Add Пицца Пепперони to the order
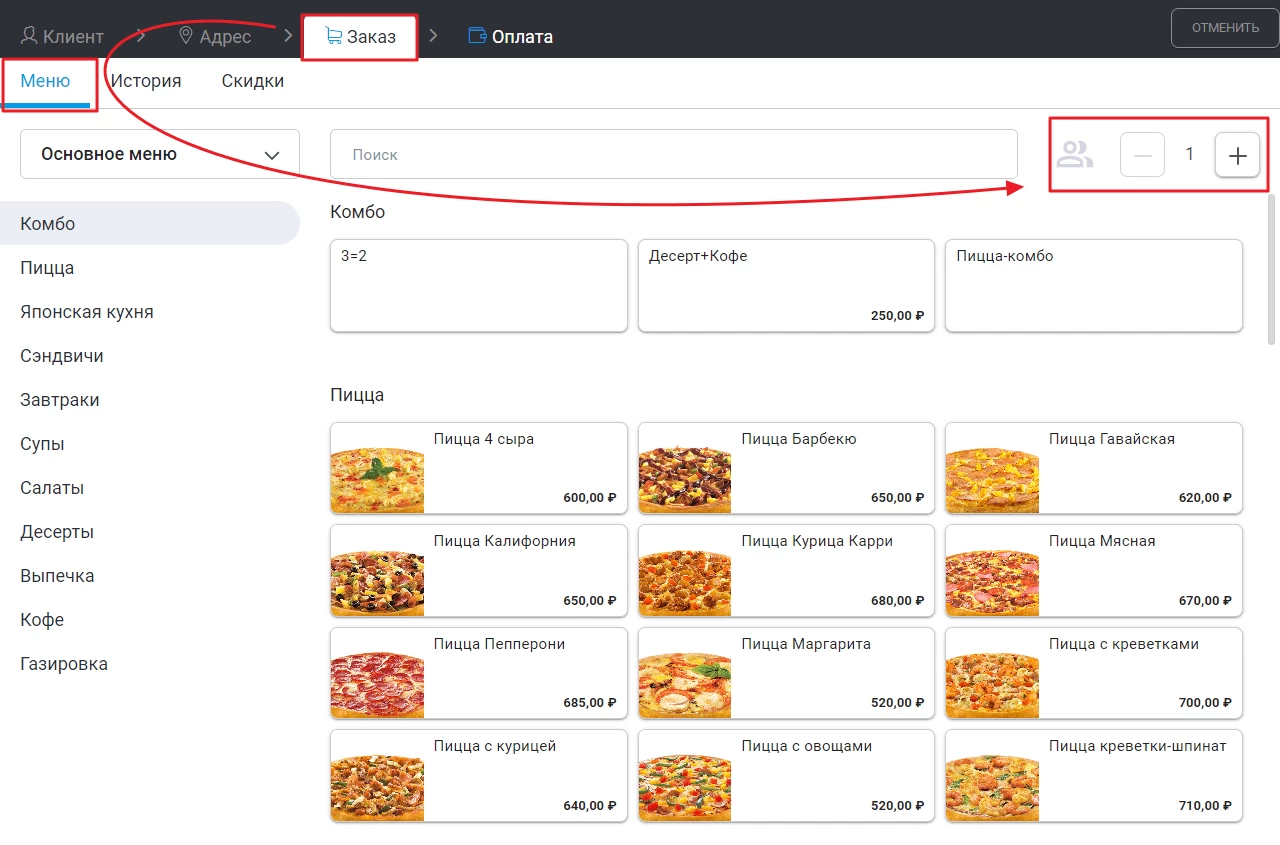 click(478, 672)
